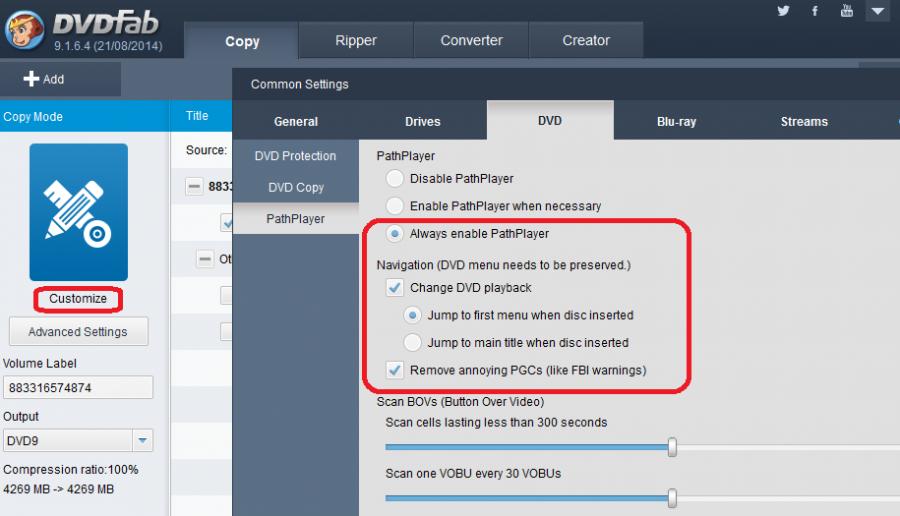Open the General settings tab

point(296,121)
